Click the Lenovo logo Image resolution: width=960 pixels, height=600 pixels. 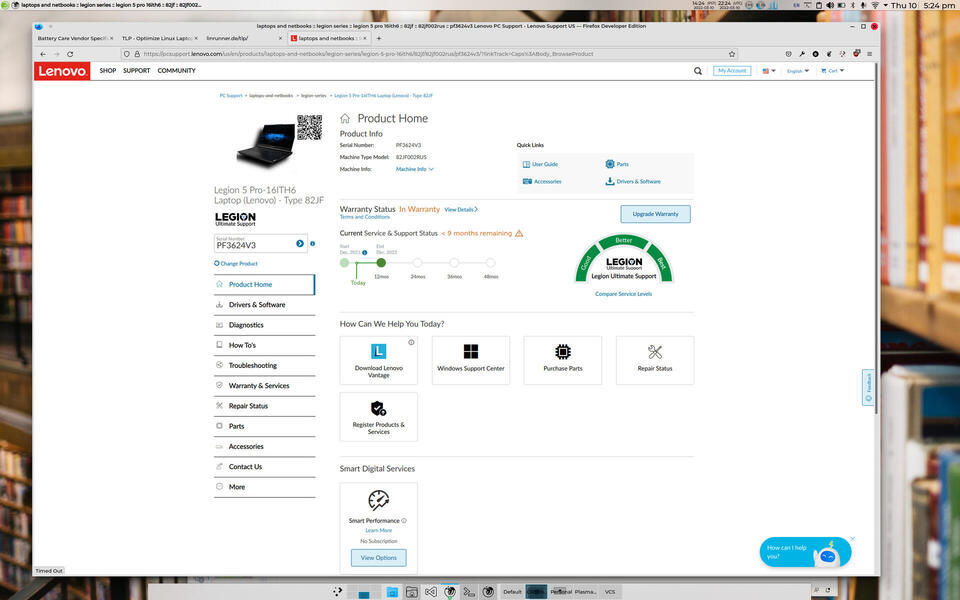coord(62,71)
